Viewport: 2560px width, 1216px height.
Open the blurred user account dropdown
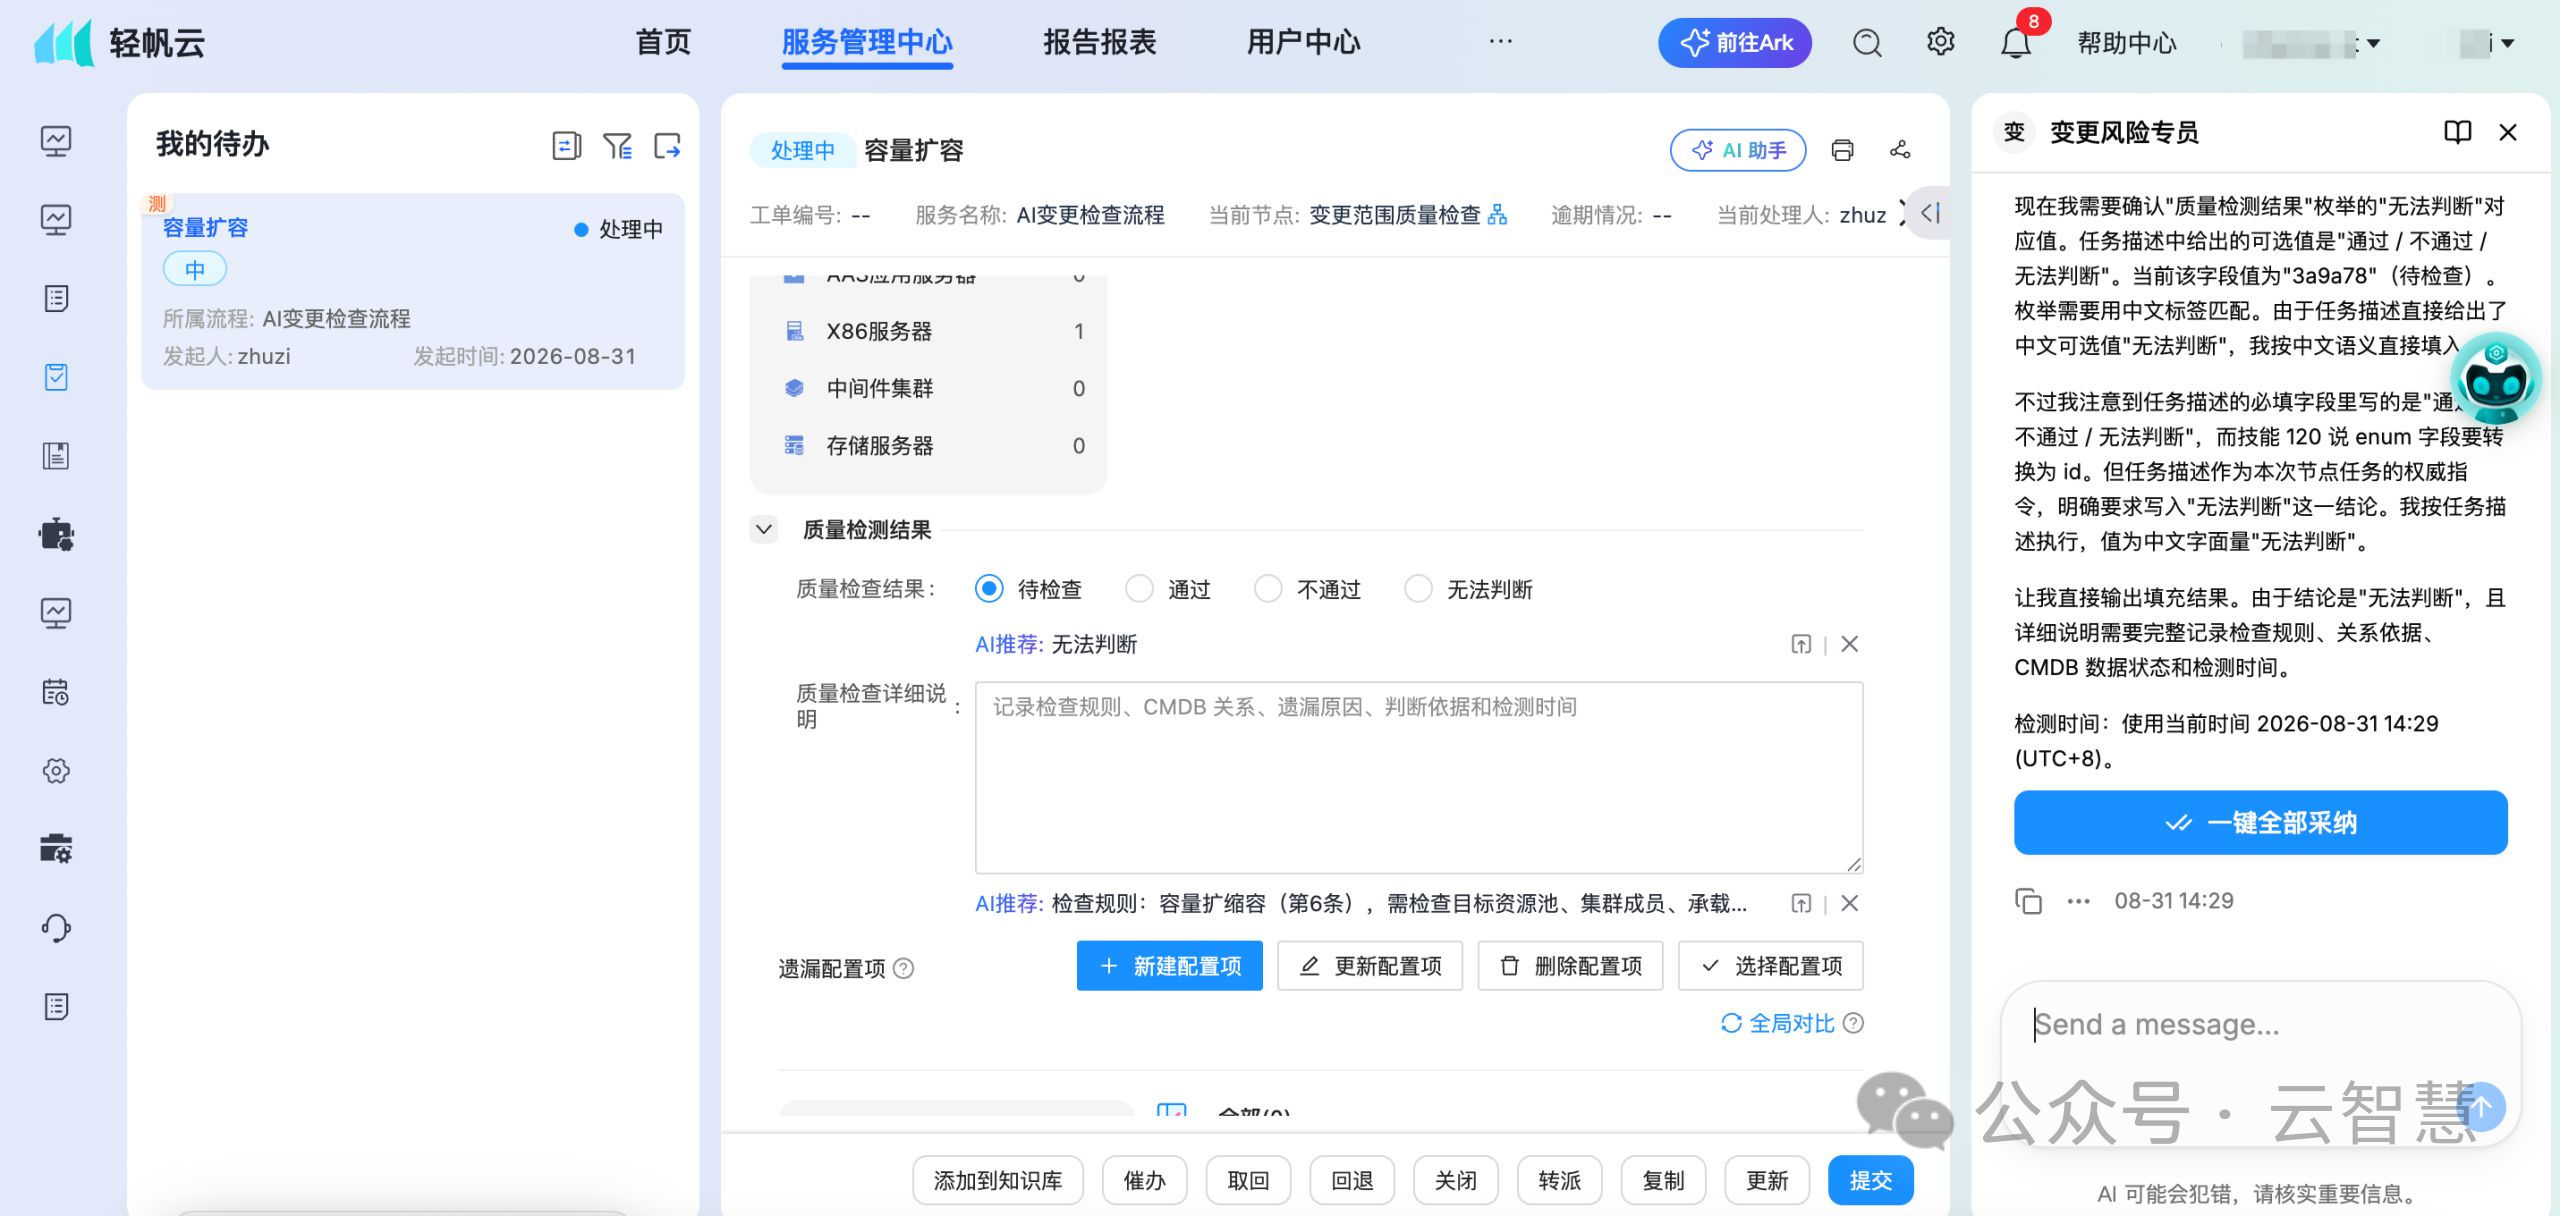2310,44
